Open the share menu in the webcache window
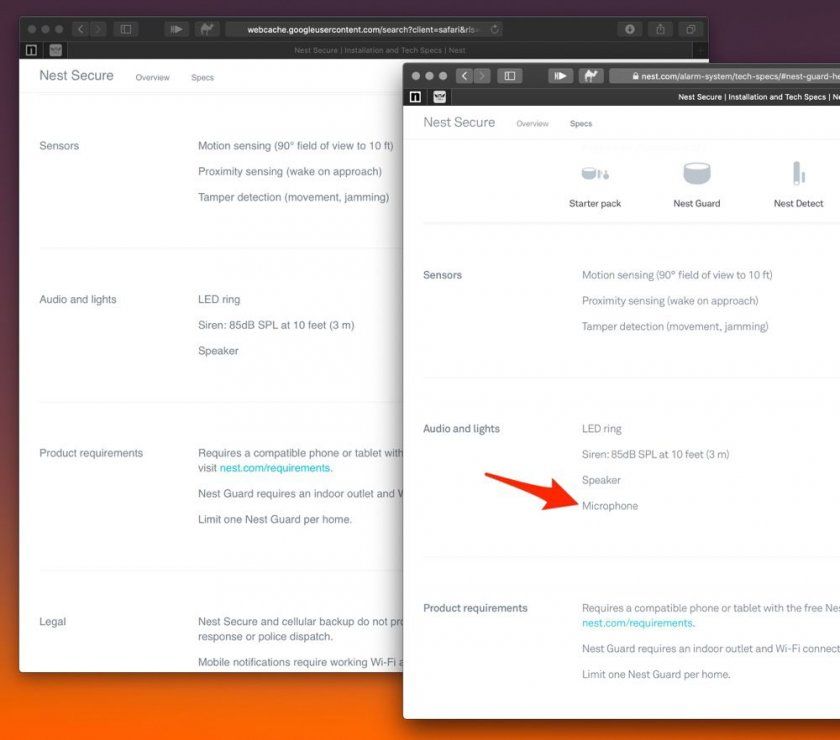The height and width of the screenshot is (740, 840). (x=660, y=29)
